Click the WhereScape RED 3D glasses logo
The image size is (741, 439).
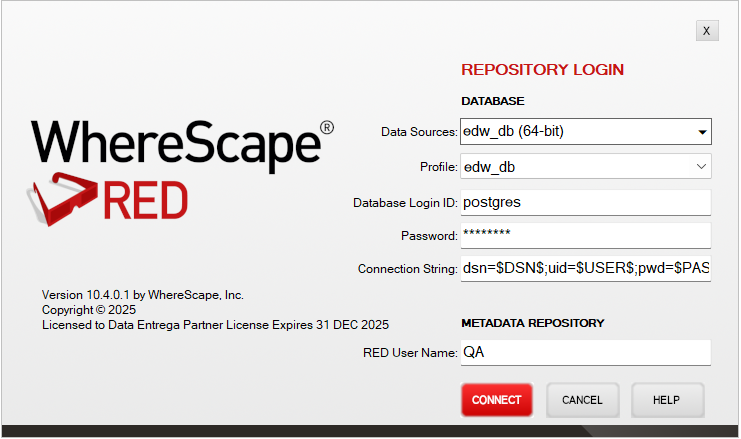point(61,199)
